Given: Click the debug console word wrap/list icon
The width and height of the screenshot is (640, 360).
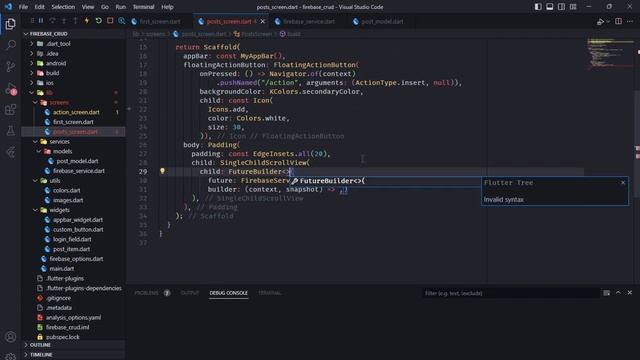Looking at the screenshot, I should tap(607, 293).
